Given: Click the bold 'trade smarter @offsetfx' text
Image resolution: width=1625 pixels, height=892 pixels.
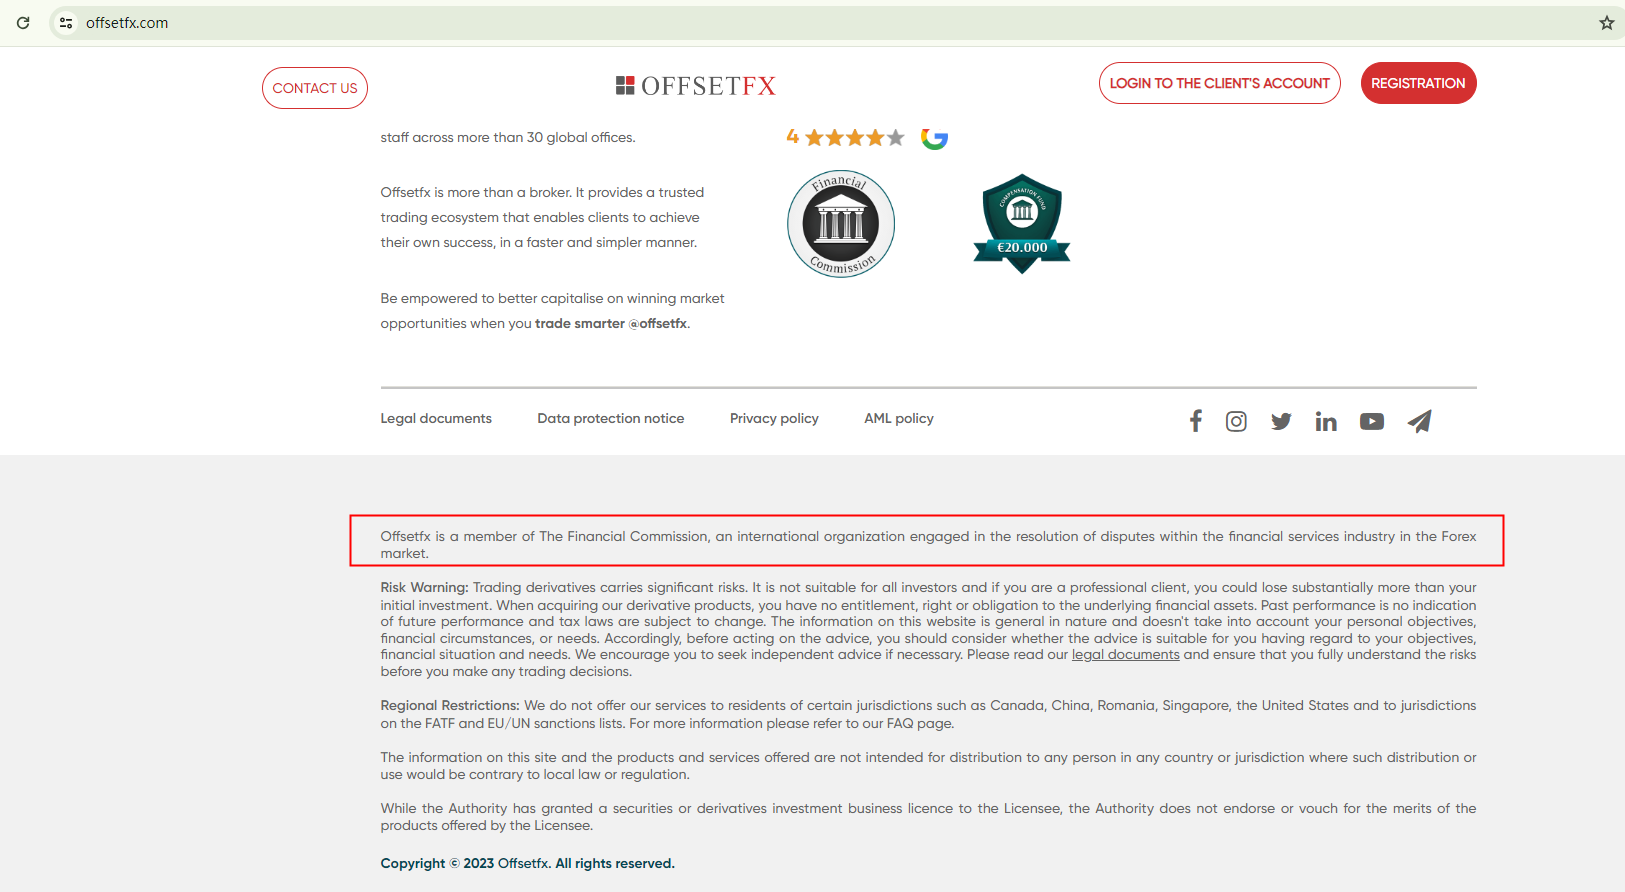Looking at the screenshot, I should click(x=611, y=324).
